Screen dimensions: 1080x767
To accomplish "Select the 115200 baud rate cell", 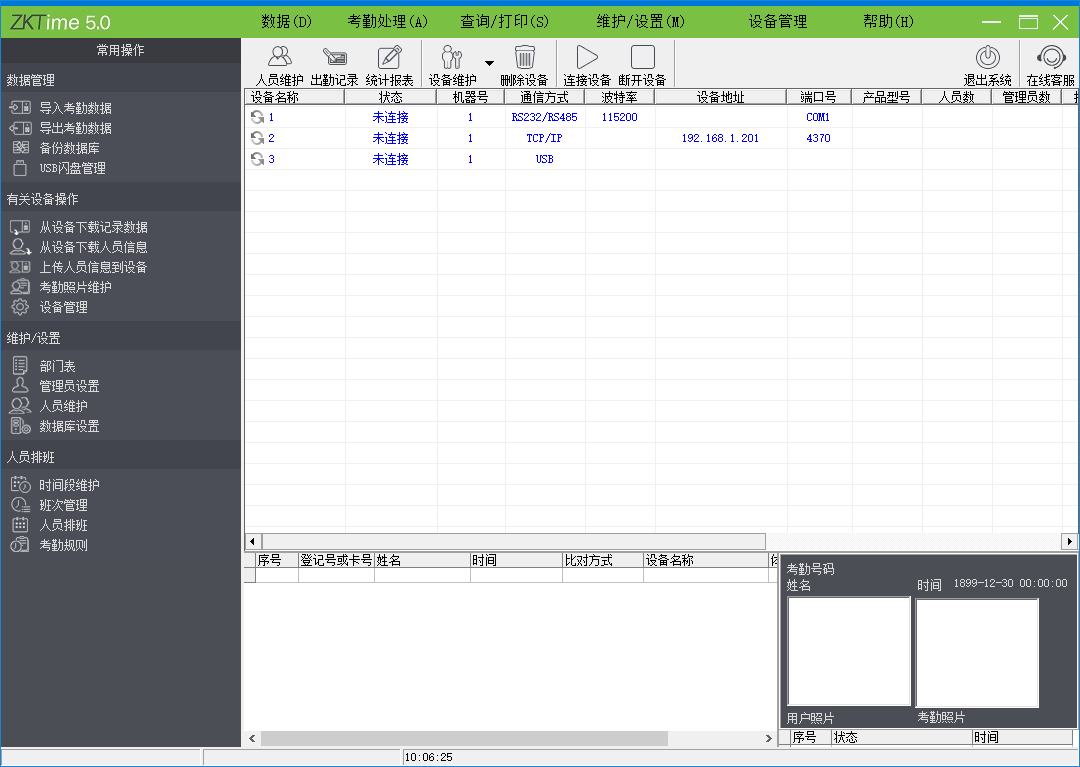I will click(619, 117).
